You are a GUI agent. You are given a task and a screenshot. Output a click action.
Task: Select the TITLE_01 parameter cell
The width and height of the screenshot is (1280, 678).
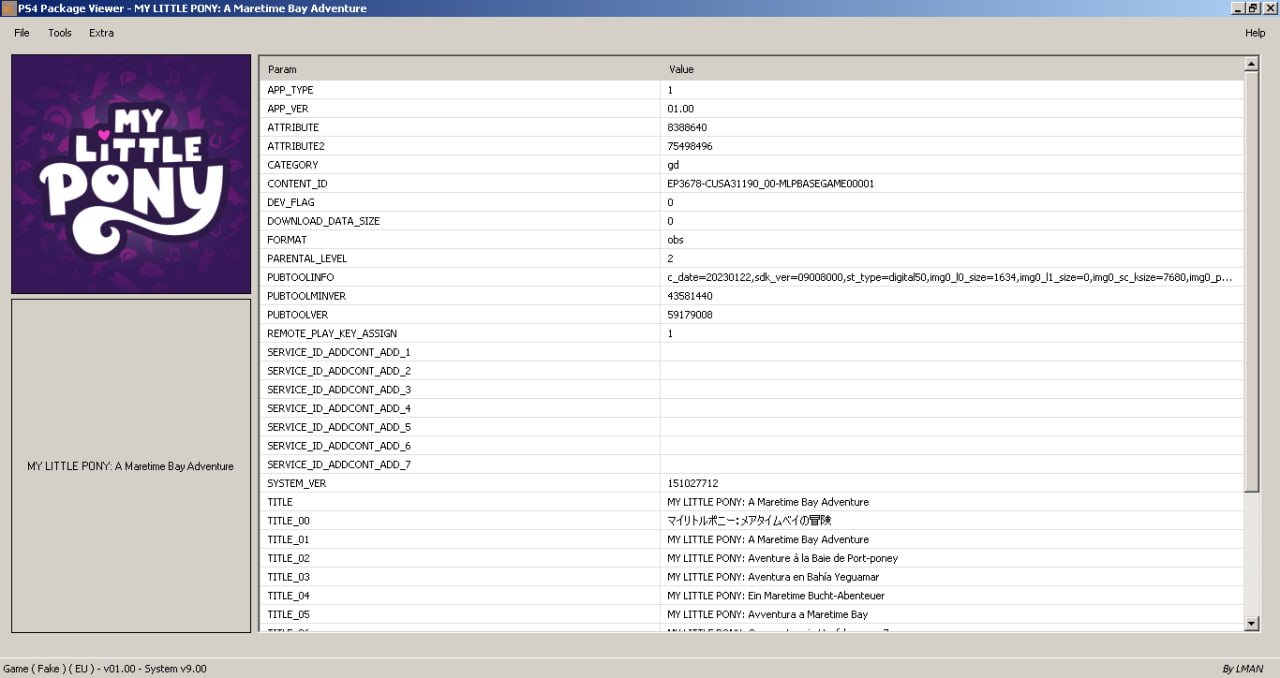point(460,539)
